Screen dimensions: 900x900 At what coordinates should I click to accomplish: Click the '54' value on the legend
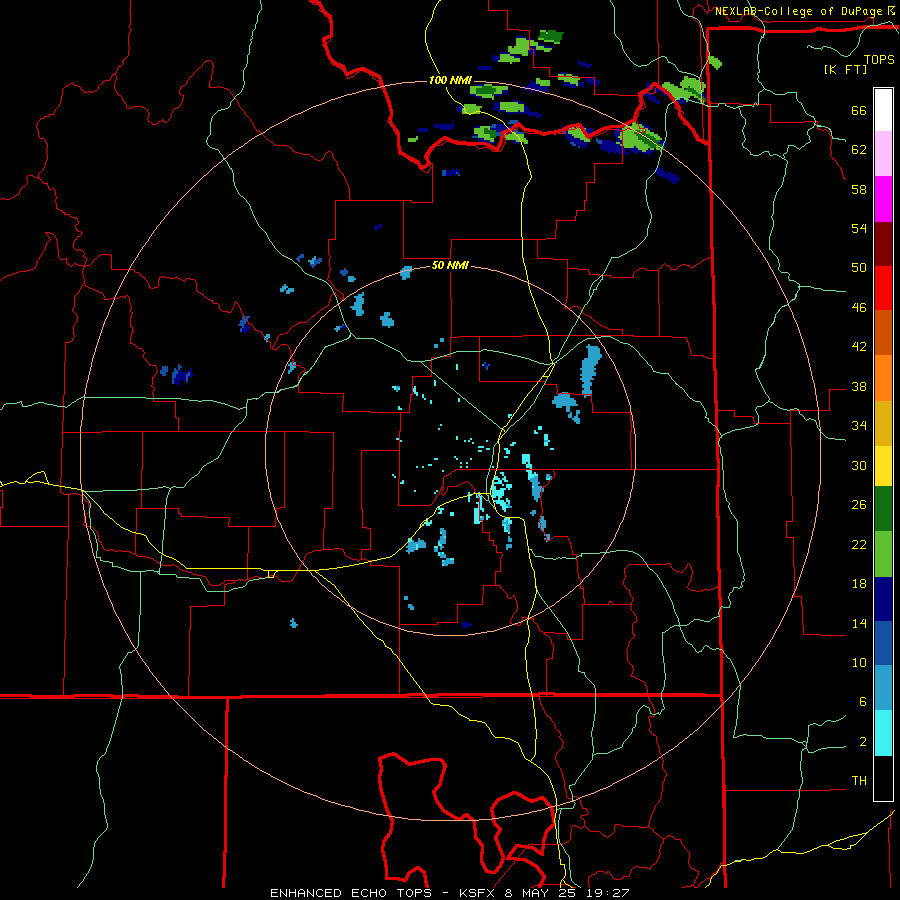pyautogui.click(x=859, y=228)
